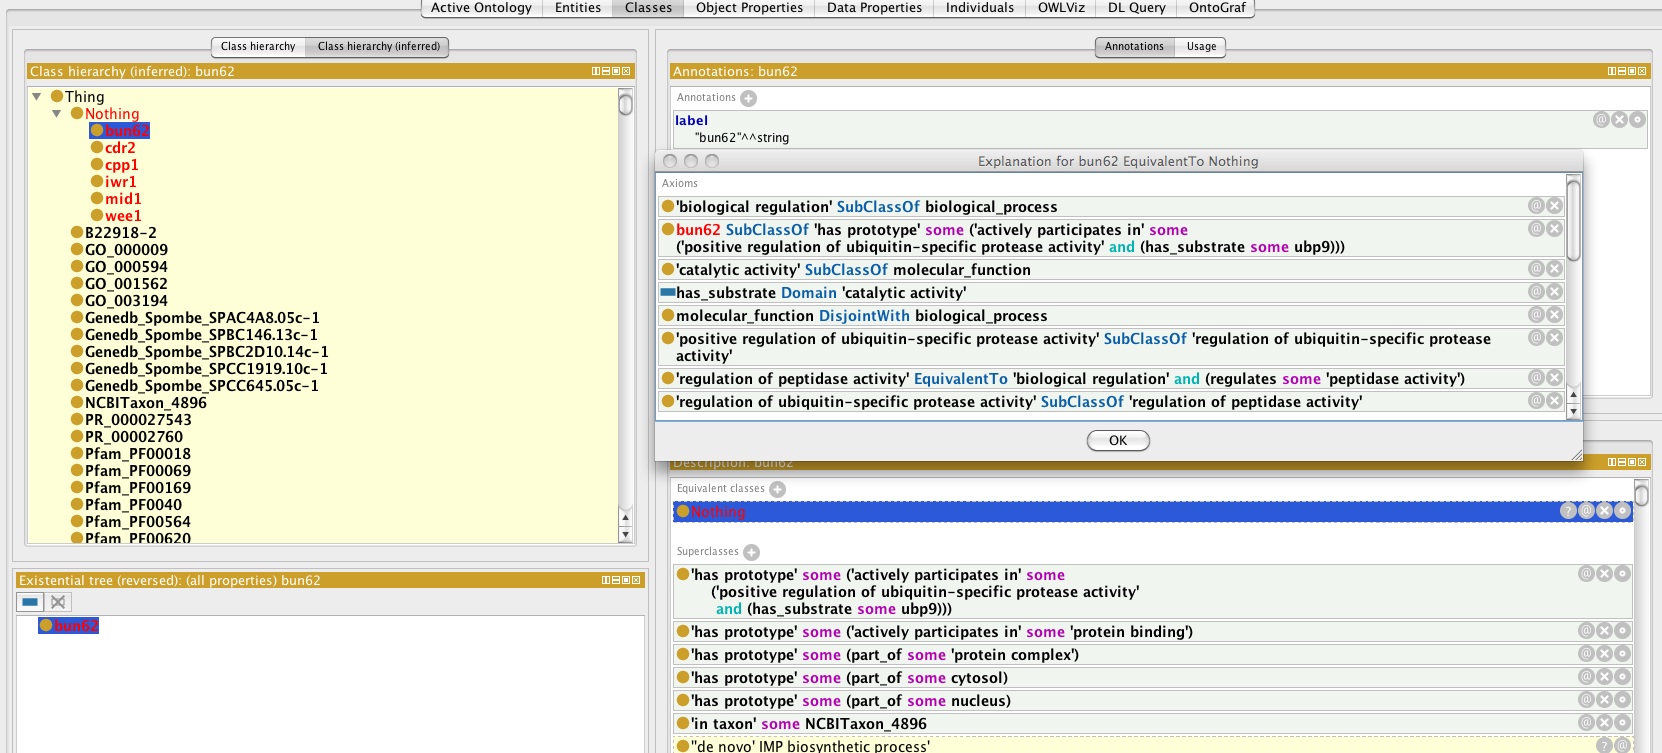Viewport: 1662px width, 753px height.
Task: Remove the 'in taxon' NCBITaxon_4896 superclass
Action: 1604,722
